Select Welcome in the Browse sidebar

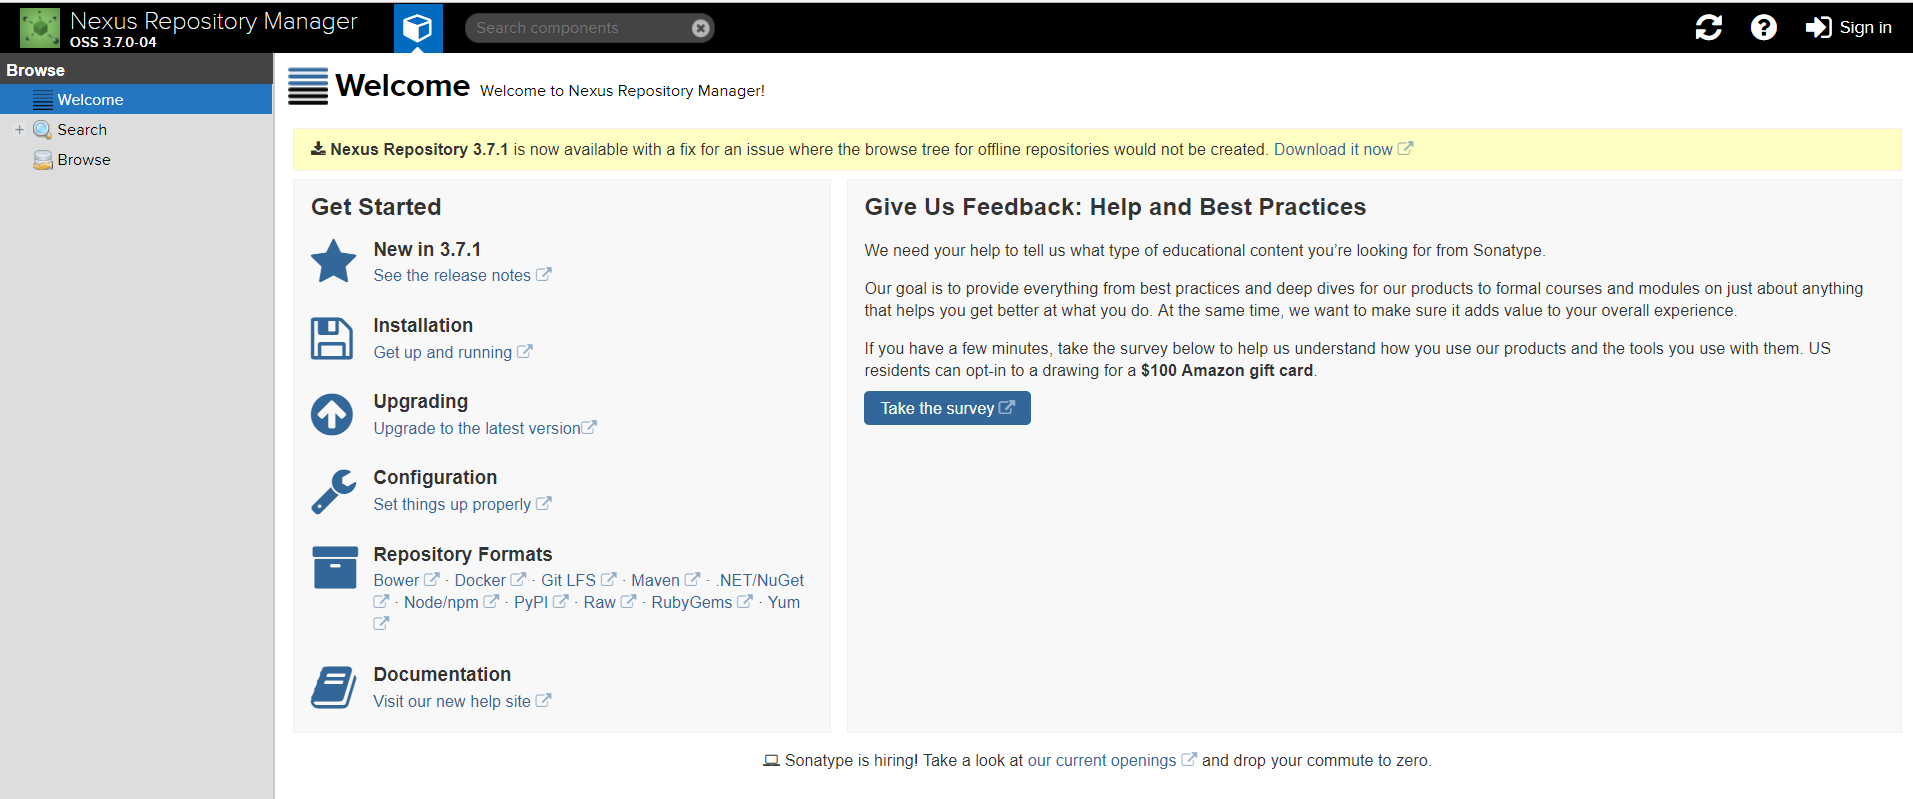pyautogui.click(x=136, y=100)
